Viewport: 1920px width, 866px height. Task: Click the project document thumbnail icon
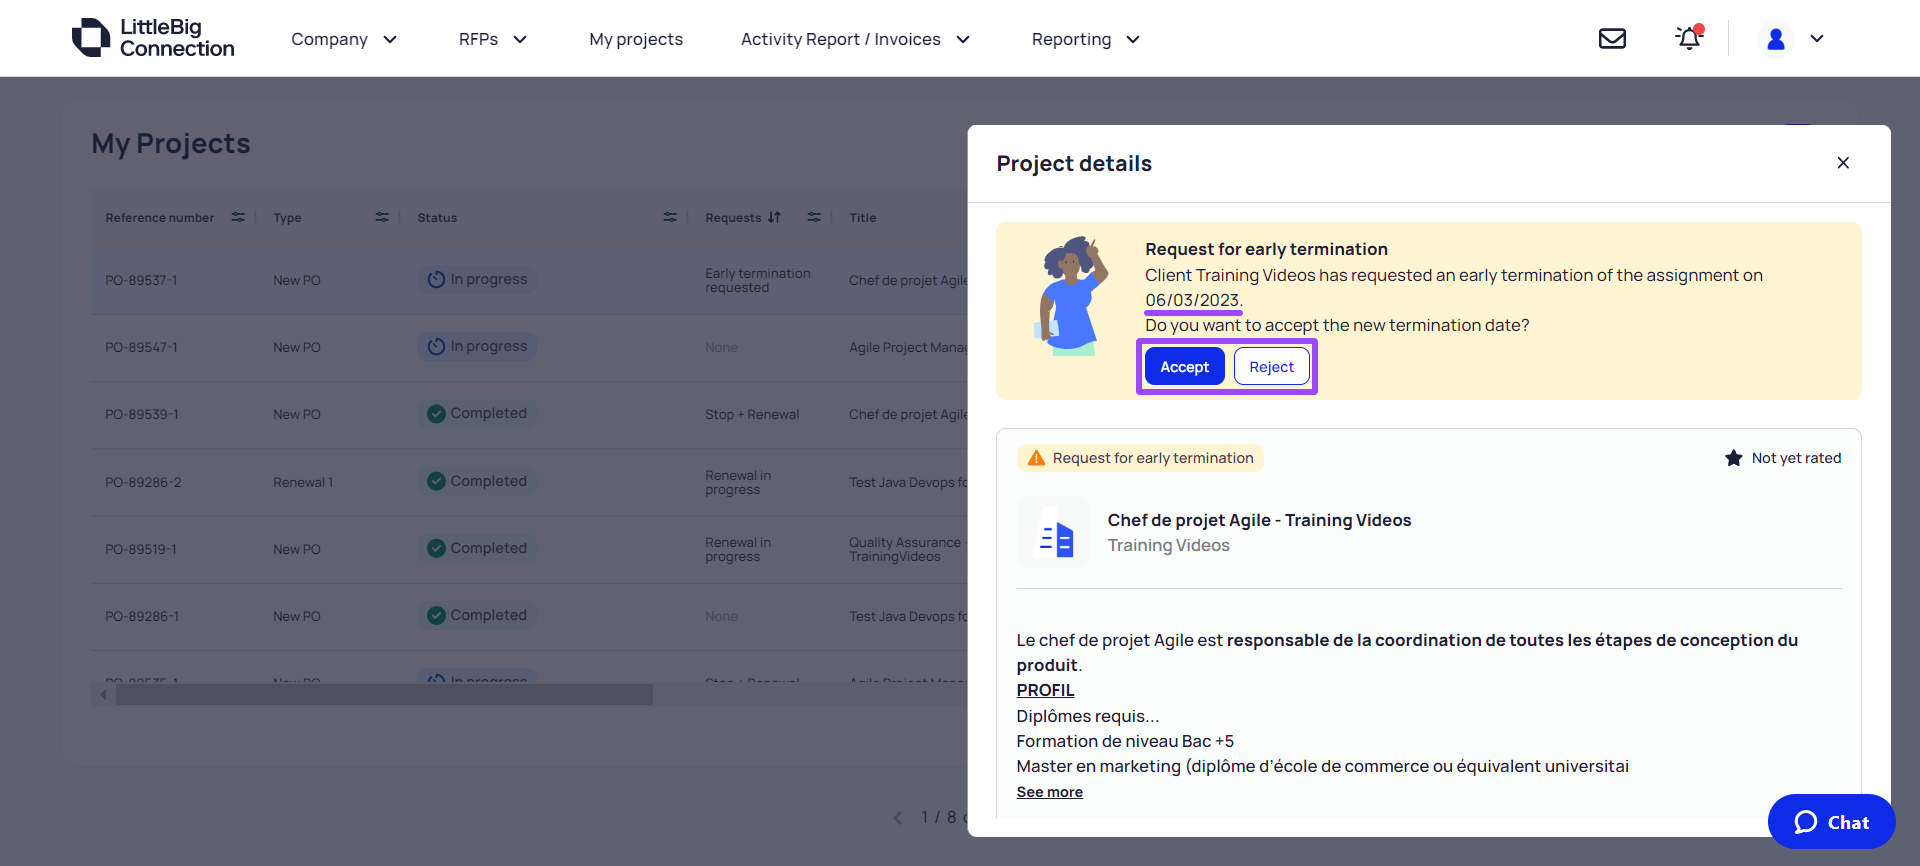(1054, 533)
